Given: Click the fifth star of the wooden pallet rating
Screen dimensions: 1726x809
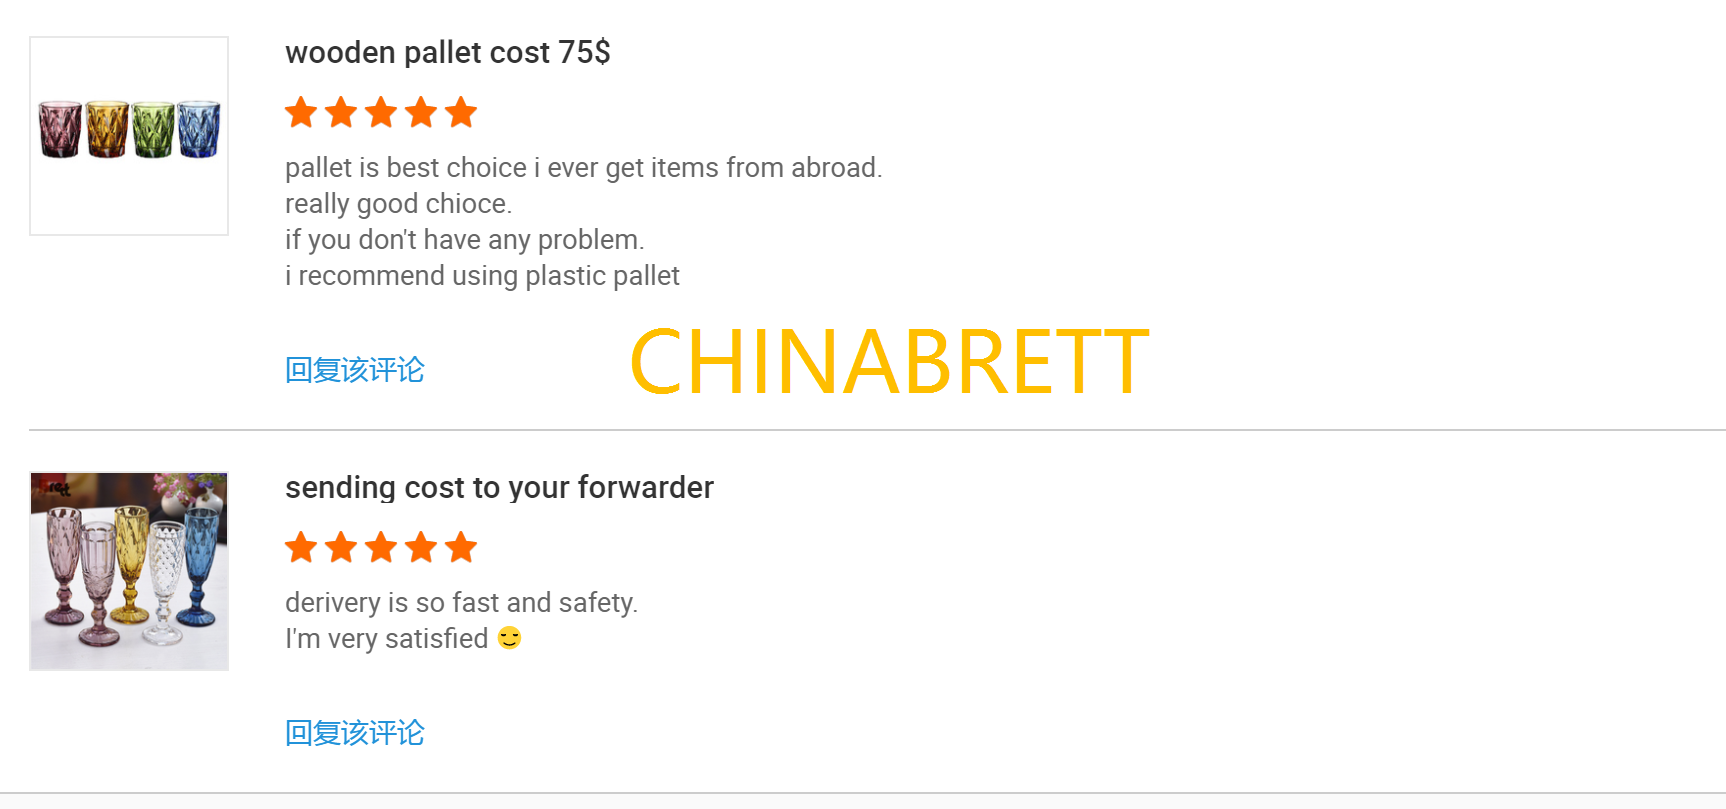Looking at the screenshot, I should [x=461, y=112].
